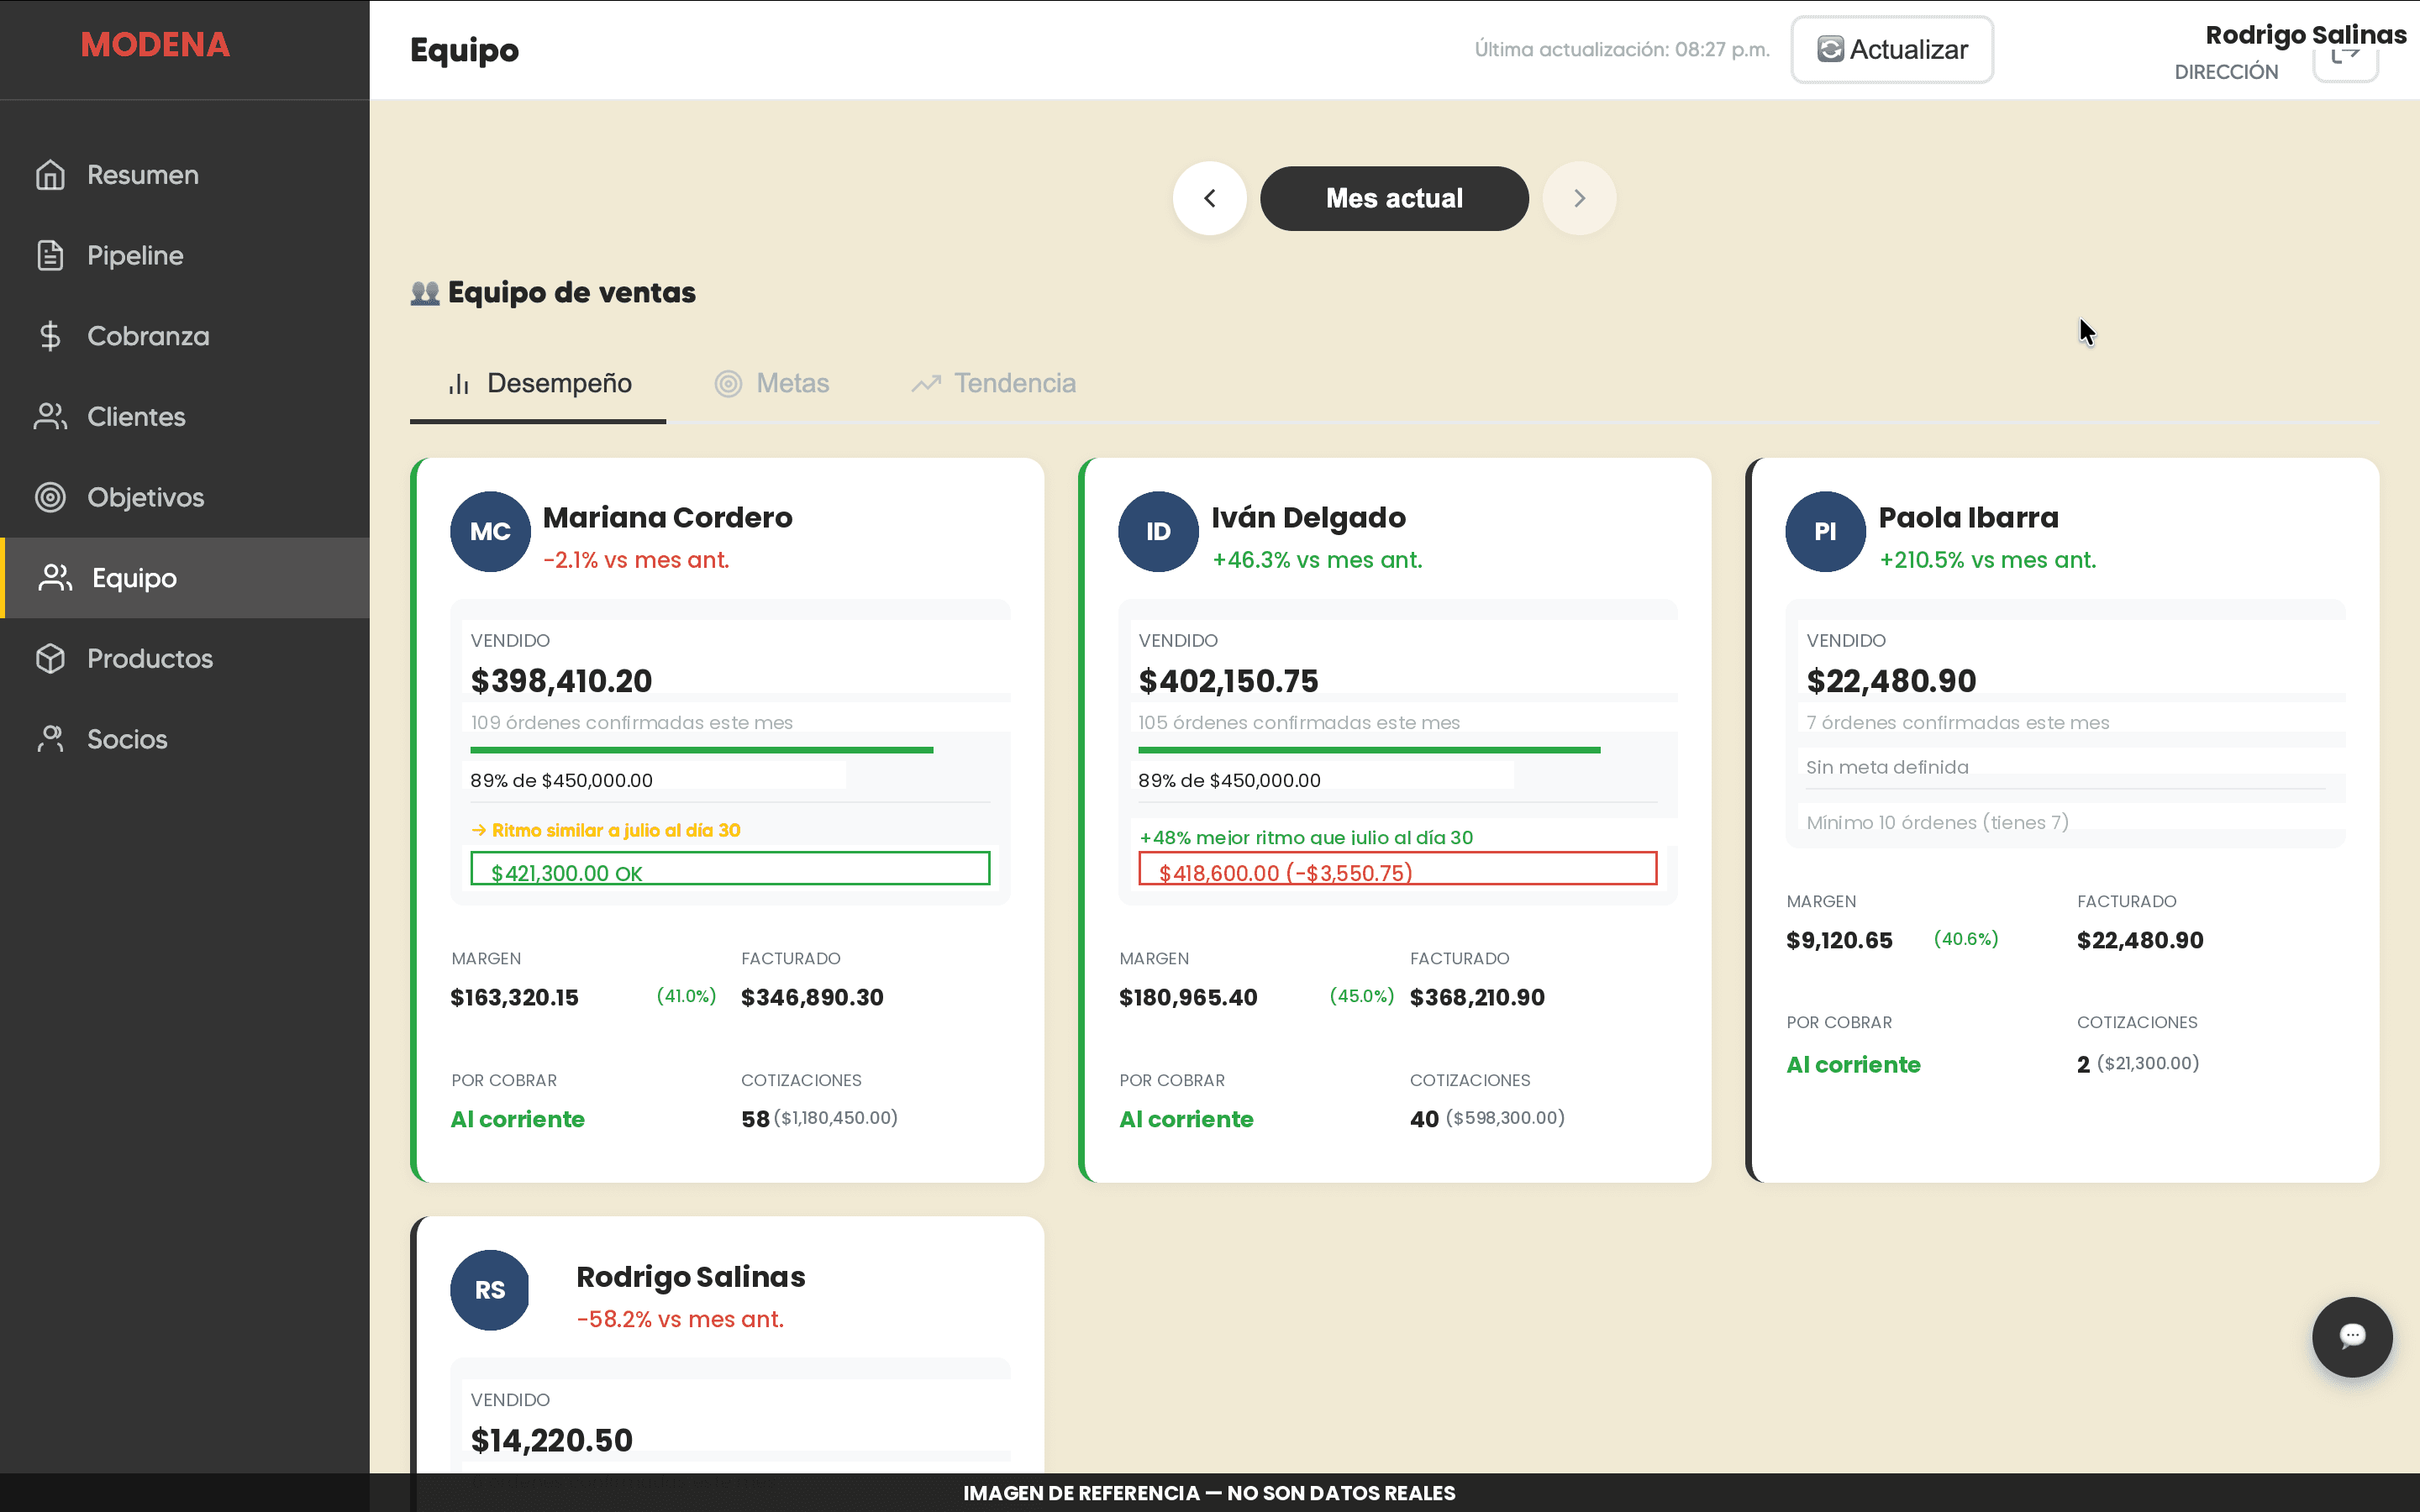The height and width of the screenshot is (1512, 2420).
Task: Click the people emoji beside Equipo de ventas
Action: point(425,293)
